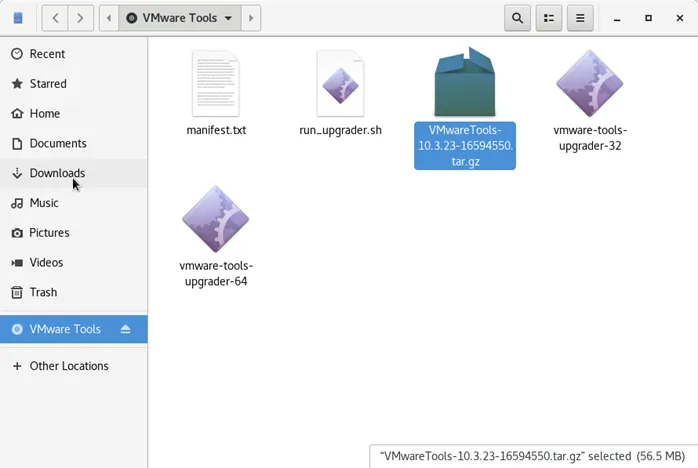Click the Home house icon
The width and height of the screenshot is (698, 468).
point(17,114)
